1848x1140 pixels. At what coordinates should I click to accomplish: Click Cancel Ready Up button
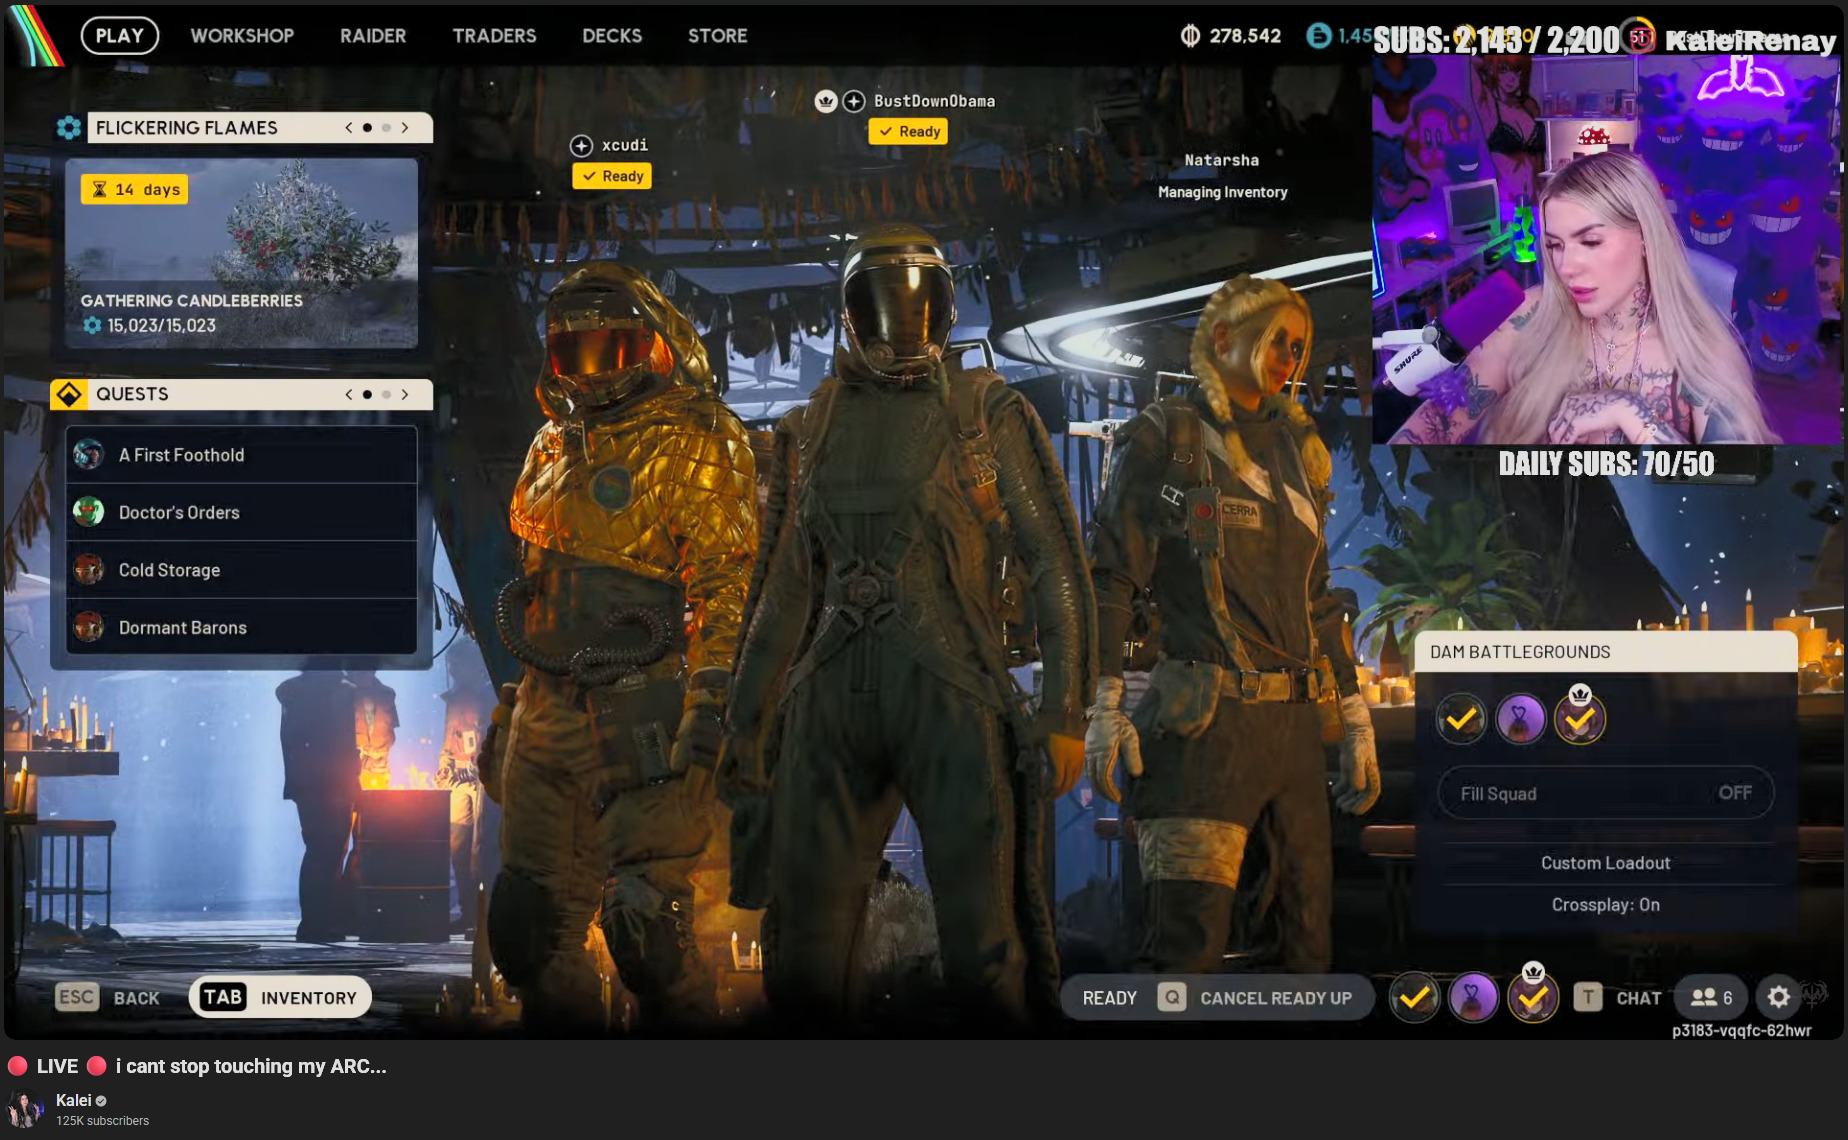[x=1255, y=998]
